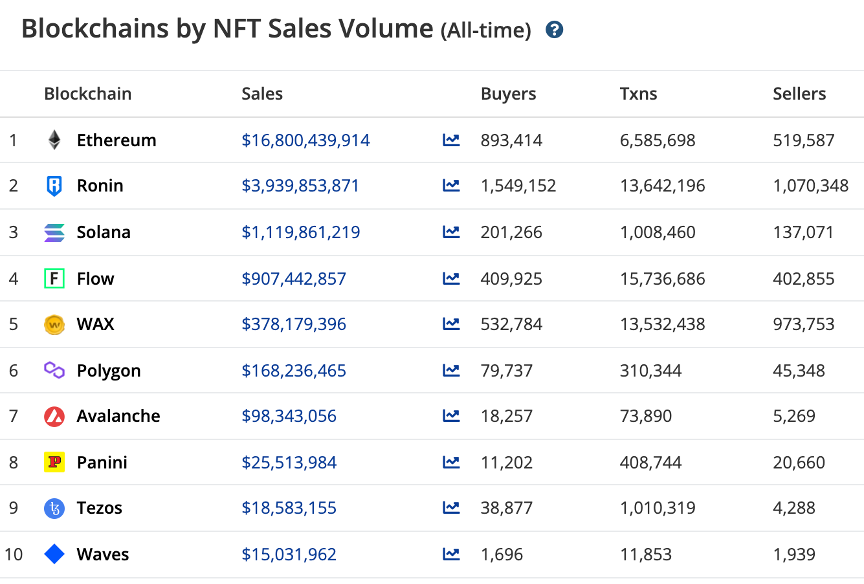Click the Panini logo icon

click(54, 462)
